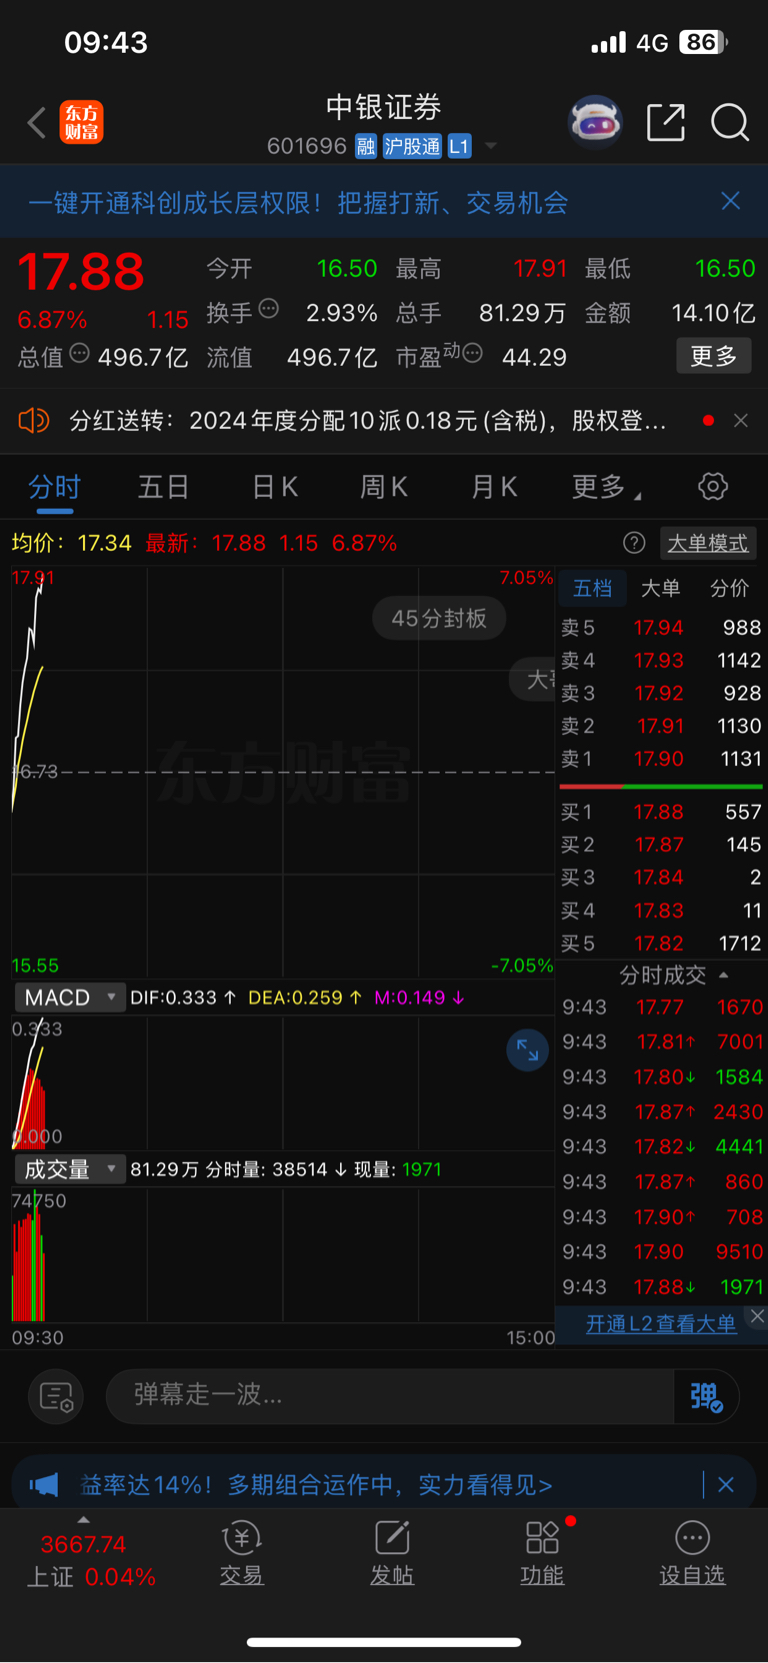Viewport: 768px width, 1663px height.
Task: Open chart settings hexagon gear
Action: (x=713, y=487)
